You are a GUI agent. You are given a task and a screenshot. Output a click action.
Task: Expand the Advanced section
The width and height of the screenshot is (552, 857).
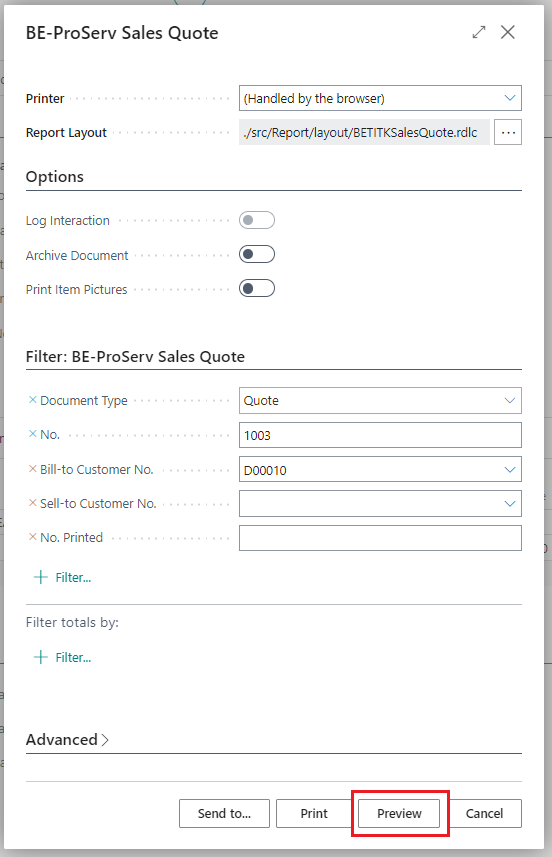(x=67, y=739)
